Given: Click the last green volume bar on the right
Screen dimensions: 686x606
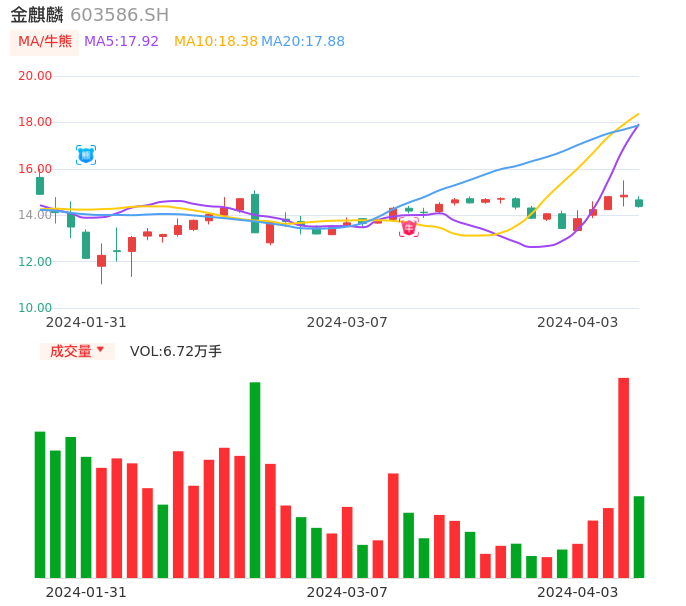Looking at the screenshot, I should point(639,537).
